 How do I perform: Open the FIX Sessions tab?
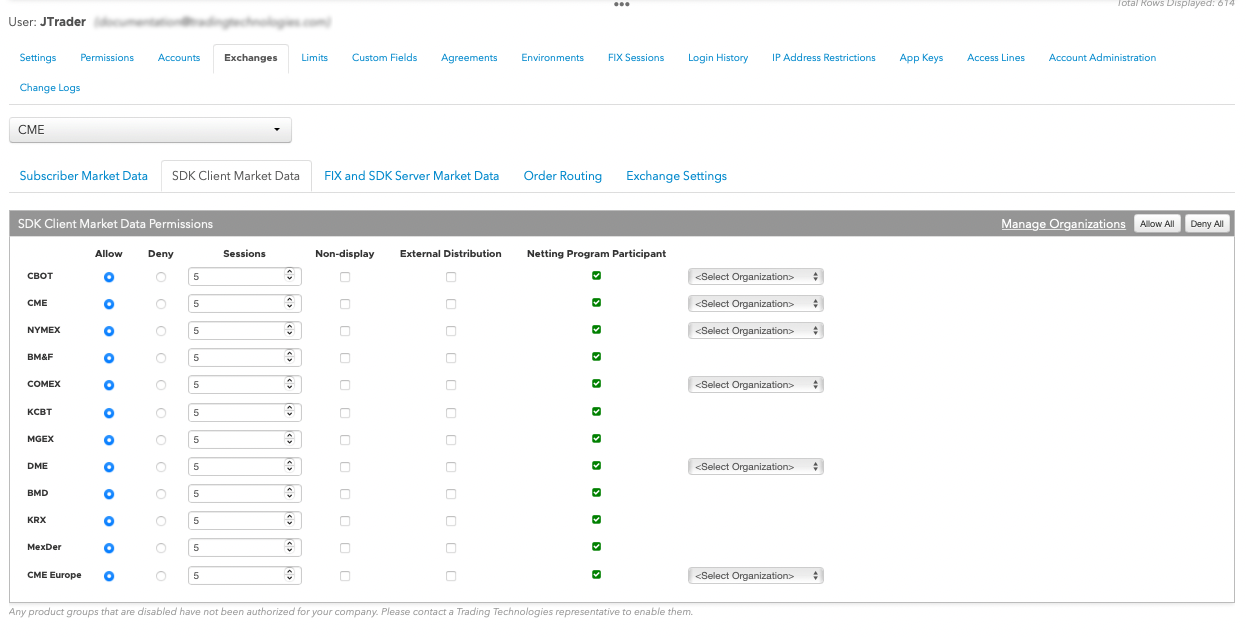tap(636, 58)
